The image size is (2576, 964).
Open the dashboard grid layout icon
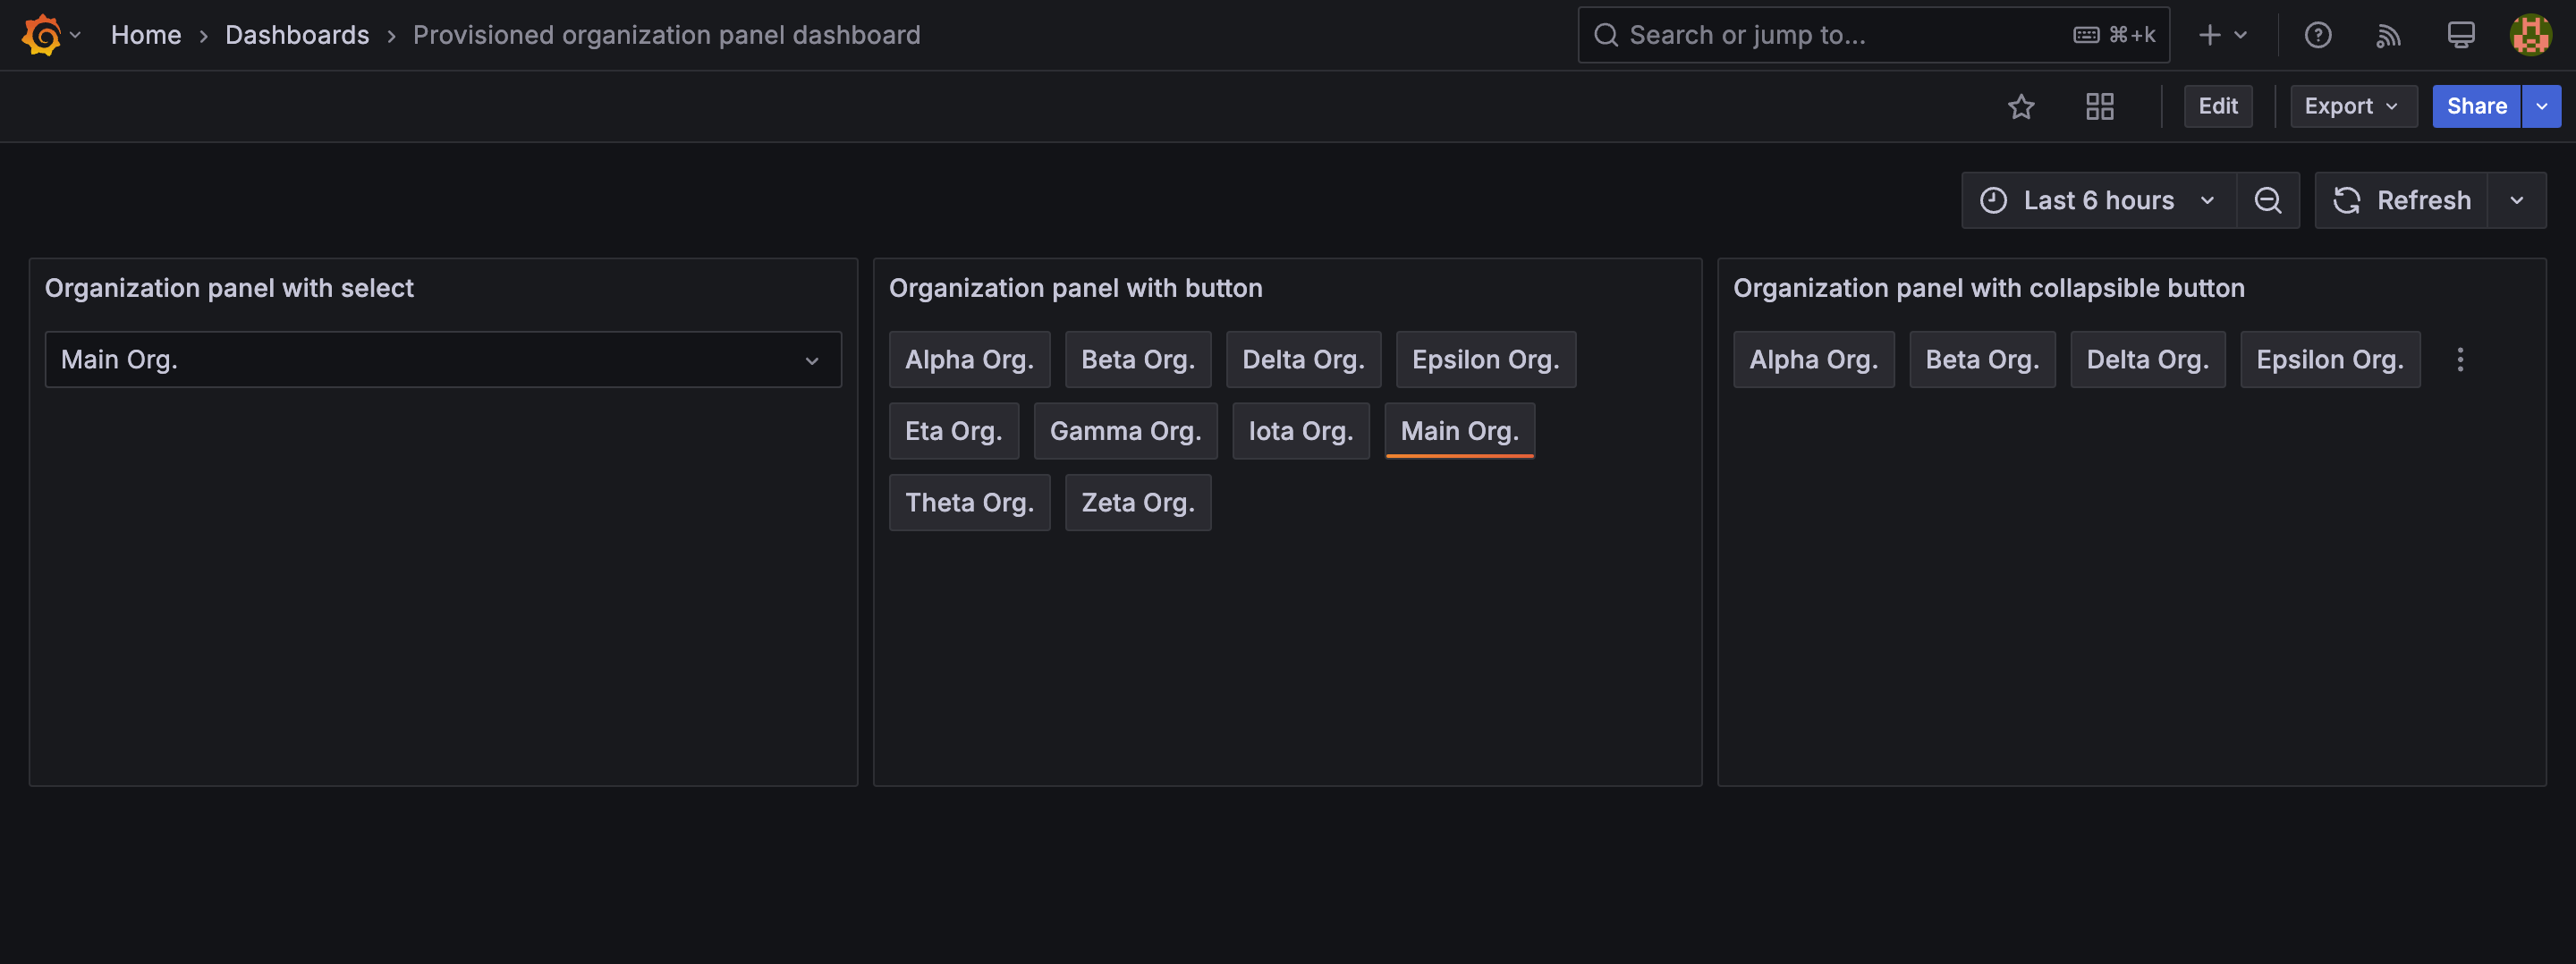coord(2100,106)
